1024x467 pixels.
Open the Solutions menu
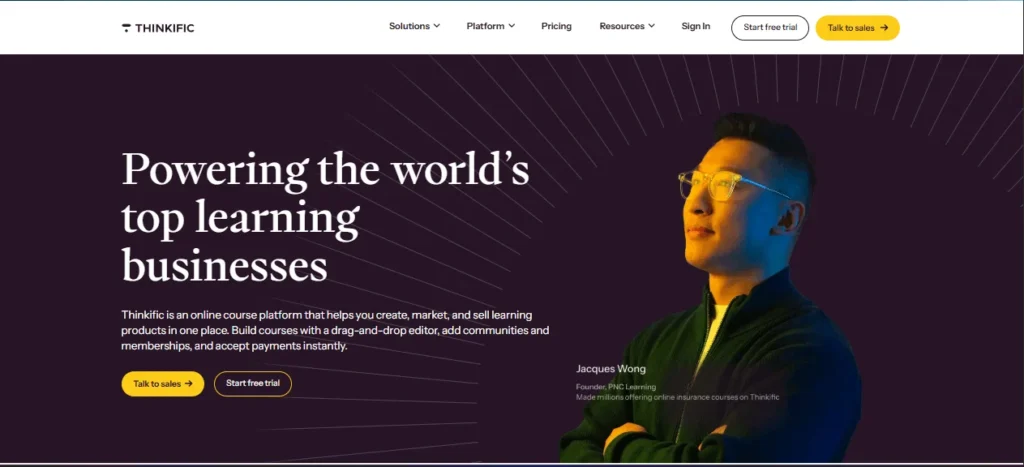415,26
